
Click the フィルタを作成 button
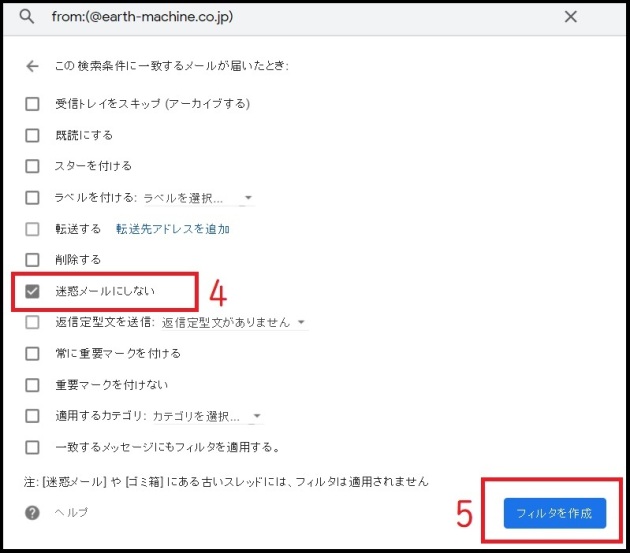[x=554, y=513]
